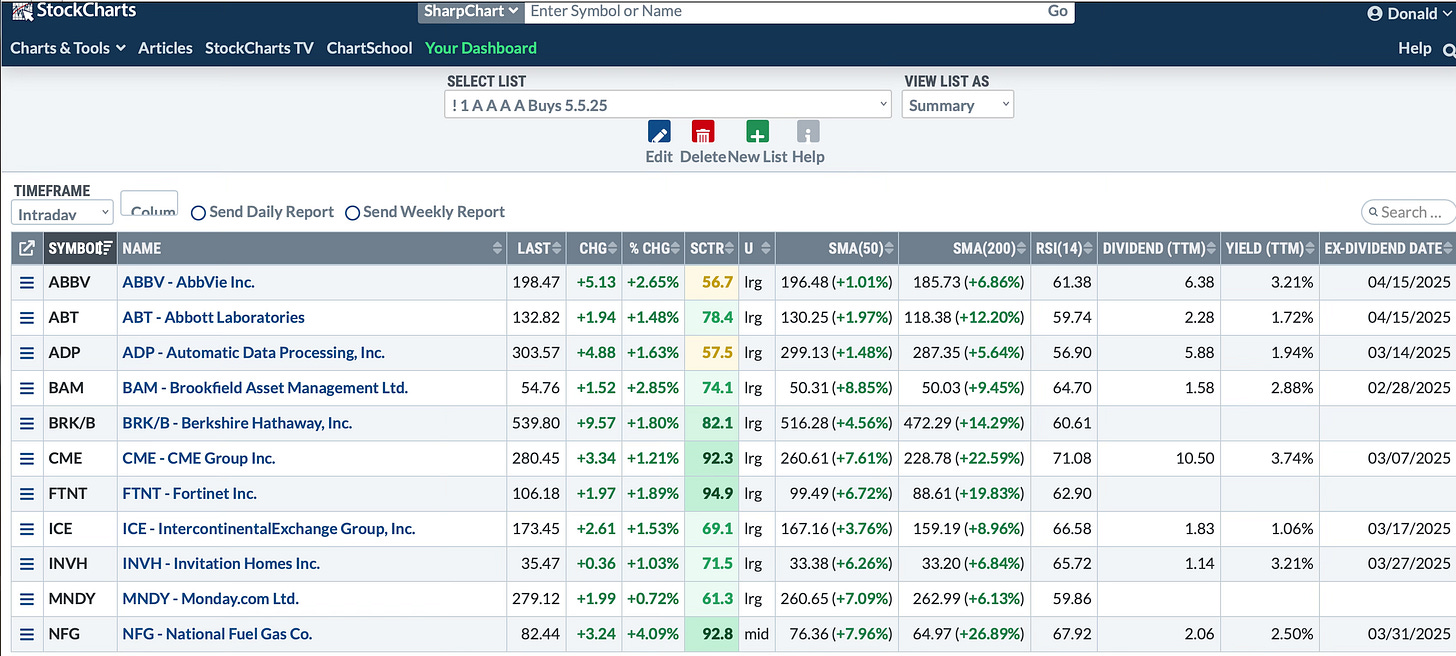Image resolution: width=1456 pixels, height=656 pixels.
Task: Open the ChartSchool menu item
Action: (369, 48)
